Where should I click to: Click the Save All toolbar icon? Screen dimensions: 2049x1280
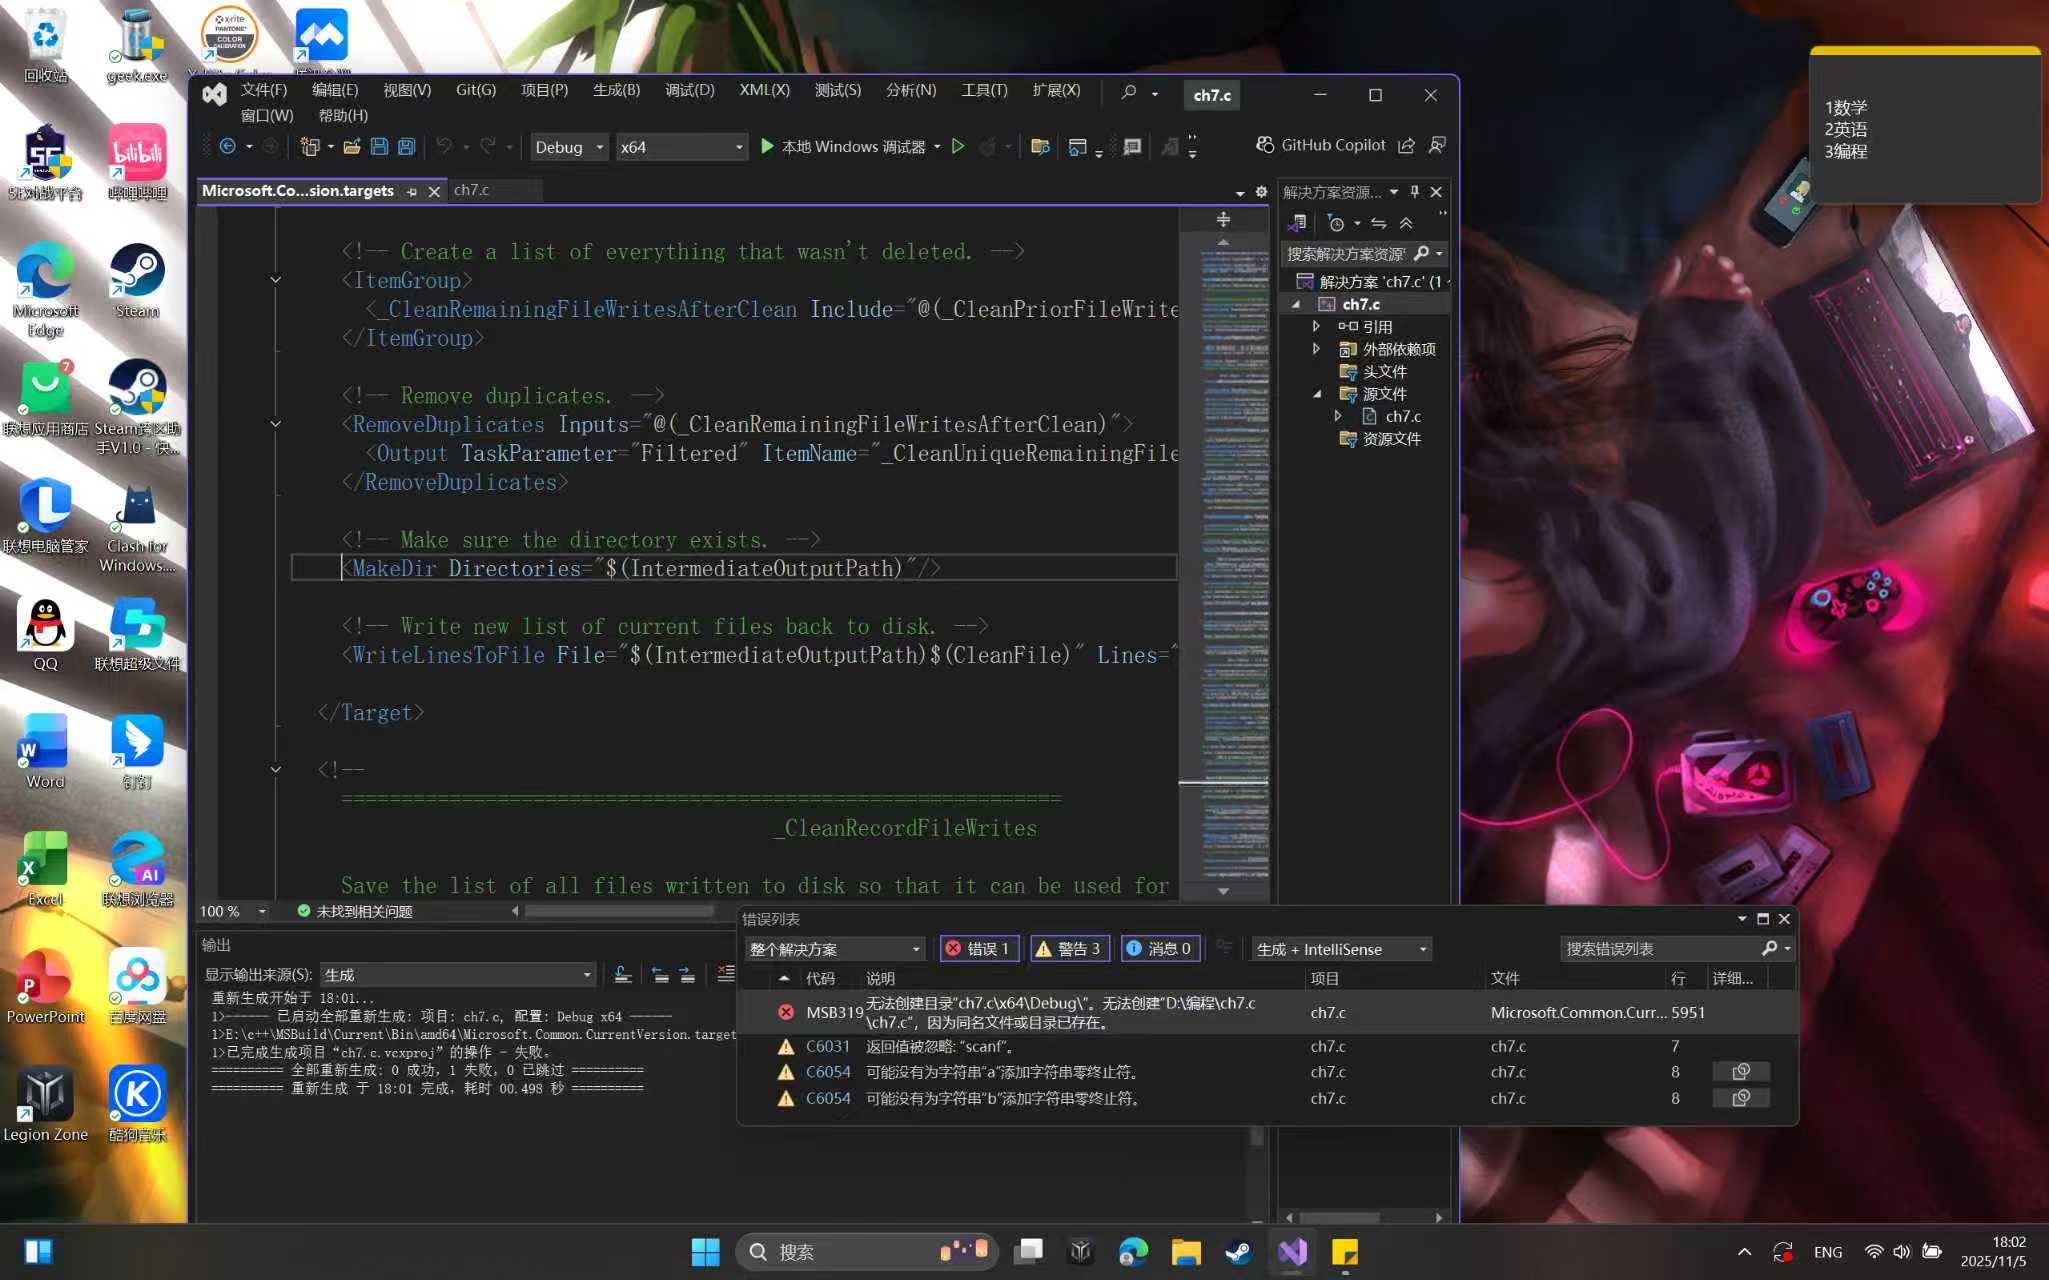406,147
